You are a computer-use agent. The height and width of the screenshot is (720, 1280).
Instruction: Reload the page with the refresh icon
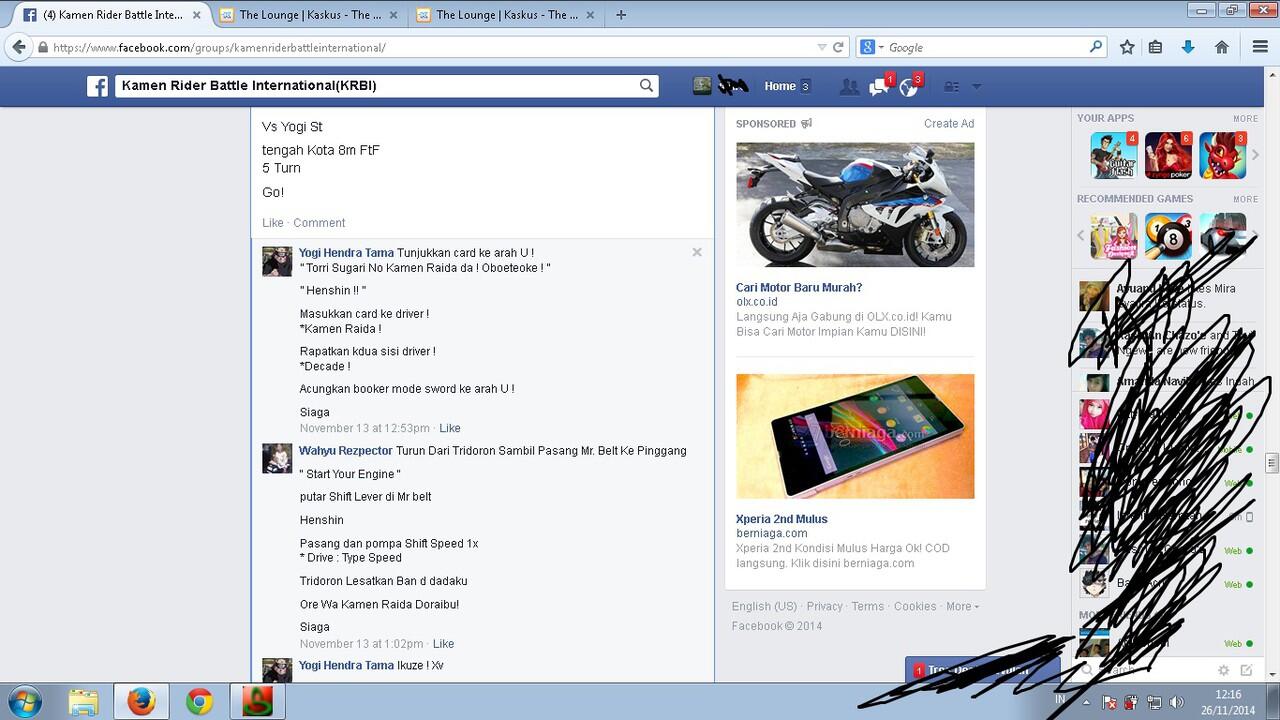coord(838,47)
